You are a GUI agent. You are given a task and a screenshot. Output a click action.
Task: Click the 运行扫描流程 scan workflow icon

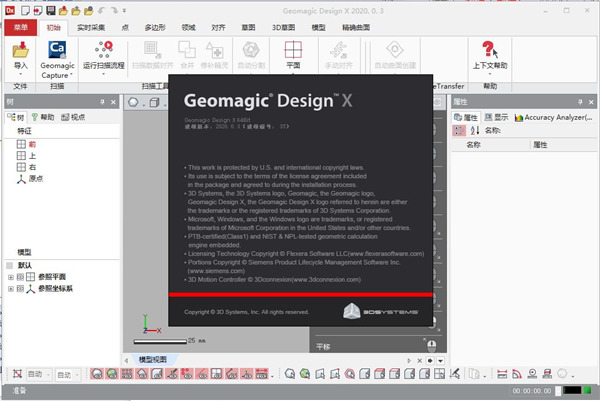104,49
